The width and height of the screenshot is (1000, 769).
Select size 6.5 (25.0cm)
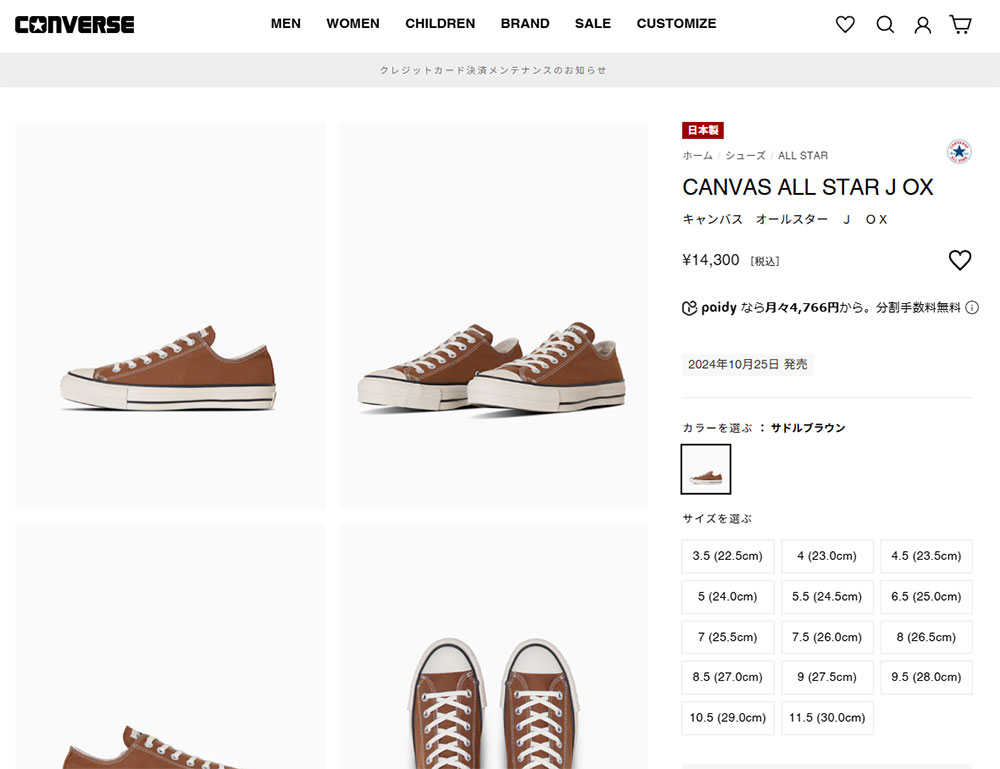click(926, 597)
